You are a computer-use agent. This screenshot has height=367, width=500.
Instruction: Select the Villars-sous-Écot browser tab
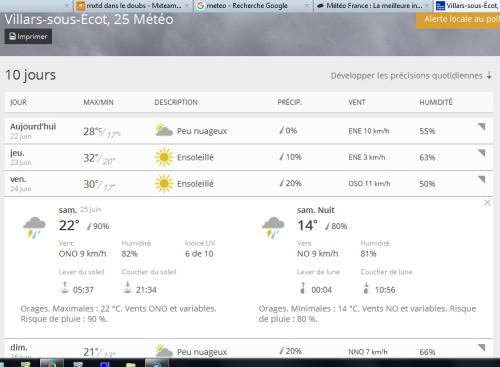(x=467, y=6)
